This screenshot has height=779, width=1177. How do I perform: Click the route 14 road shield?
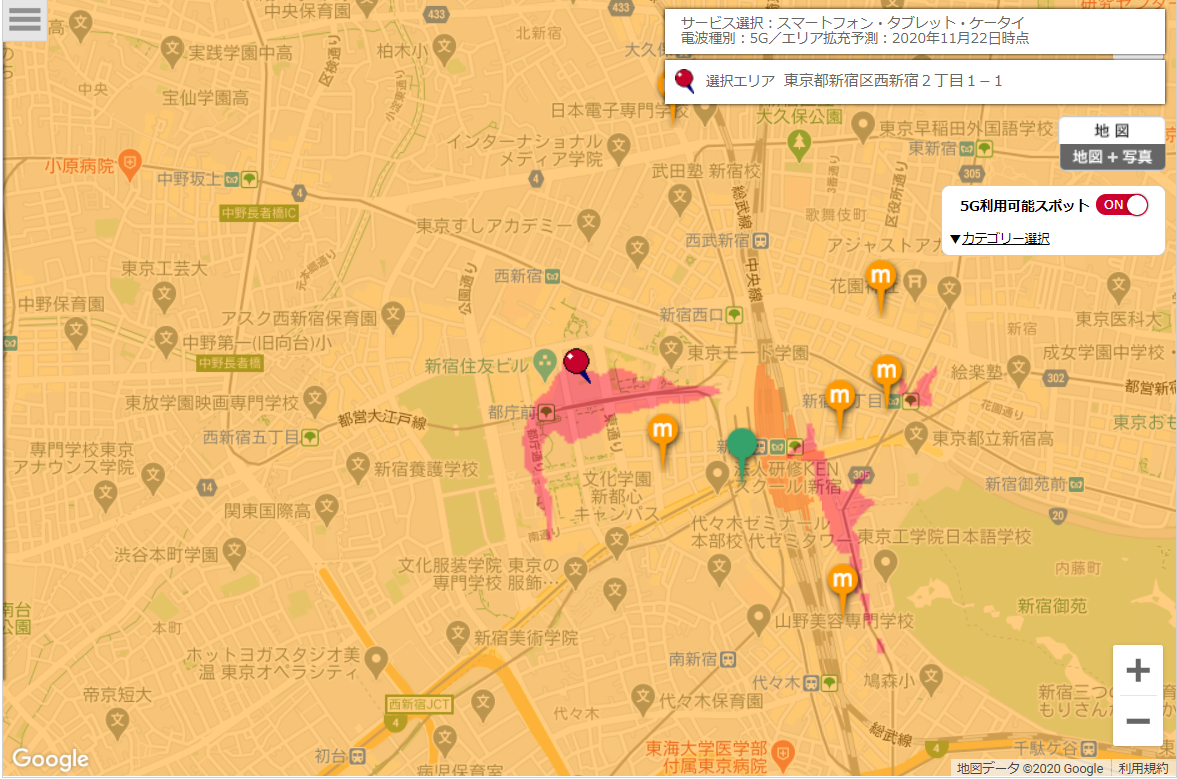pyautogui.click(x=206, y=487)
